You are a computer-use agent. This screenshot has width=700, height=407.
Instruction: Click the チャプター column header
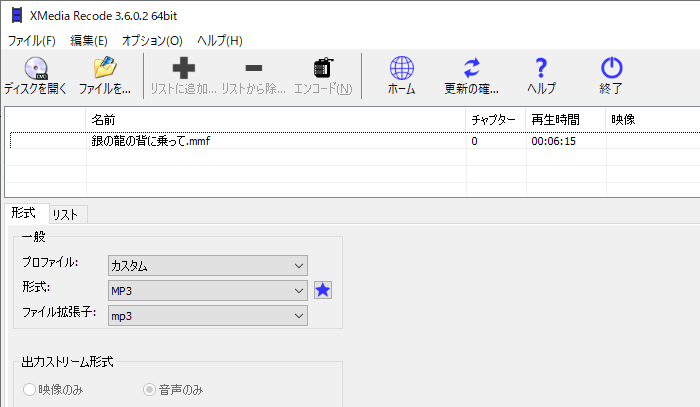pyautogui.click(x=496, y=120)
